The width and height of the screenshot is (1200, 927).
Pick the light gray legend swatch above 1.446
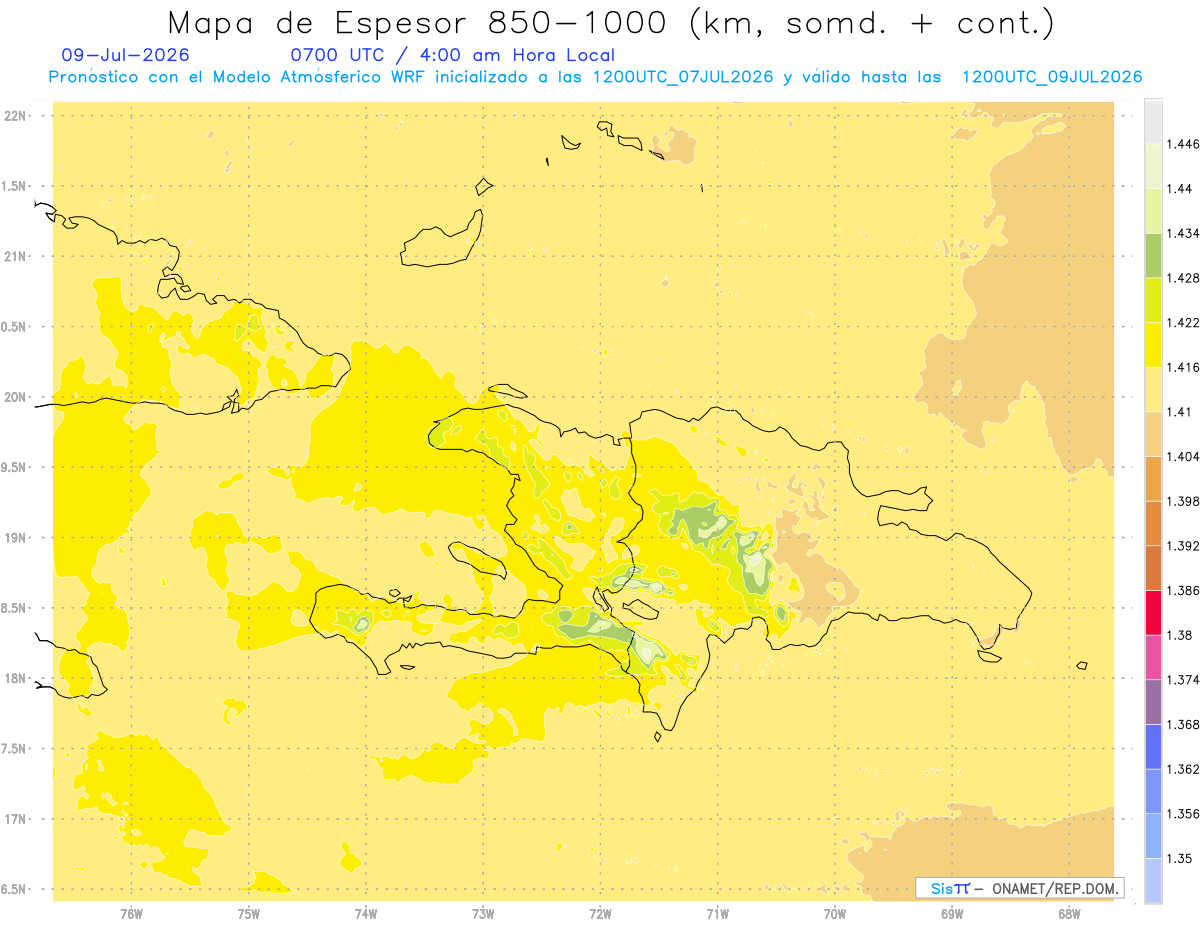tap(1153, 121)
